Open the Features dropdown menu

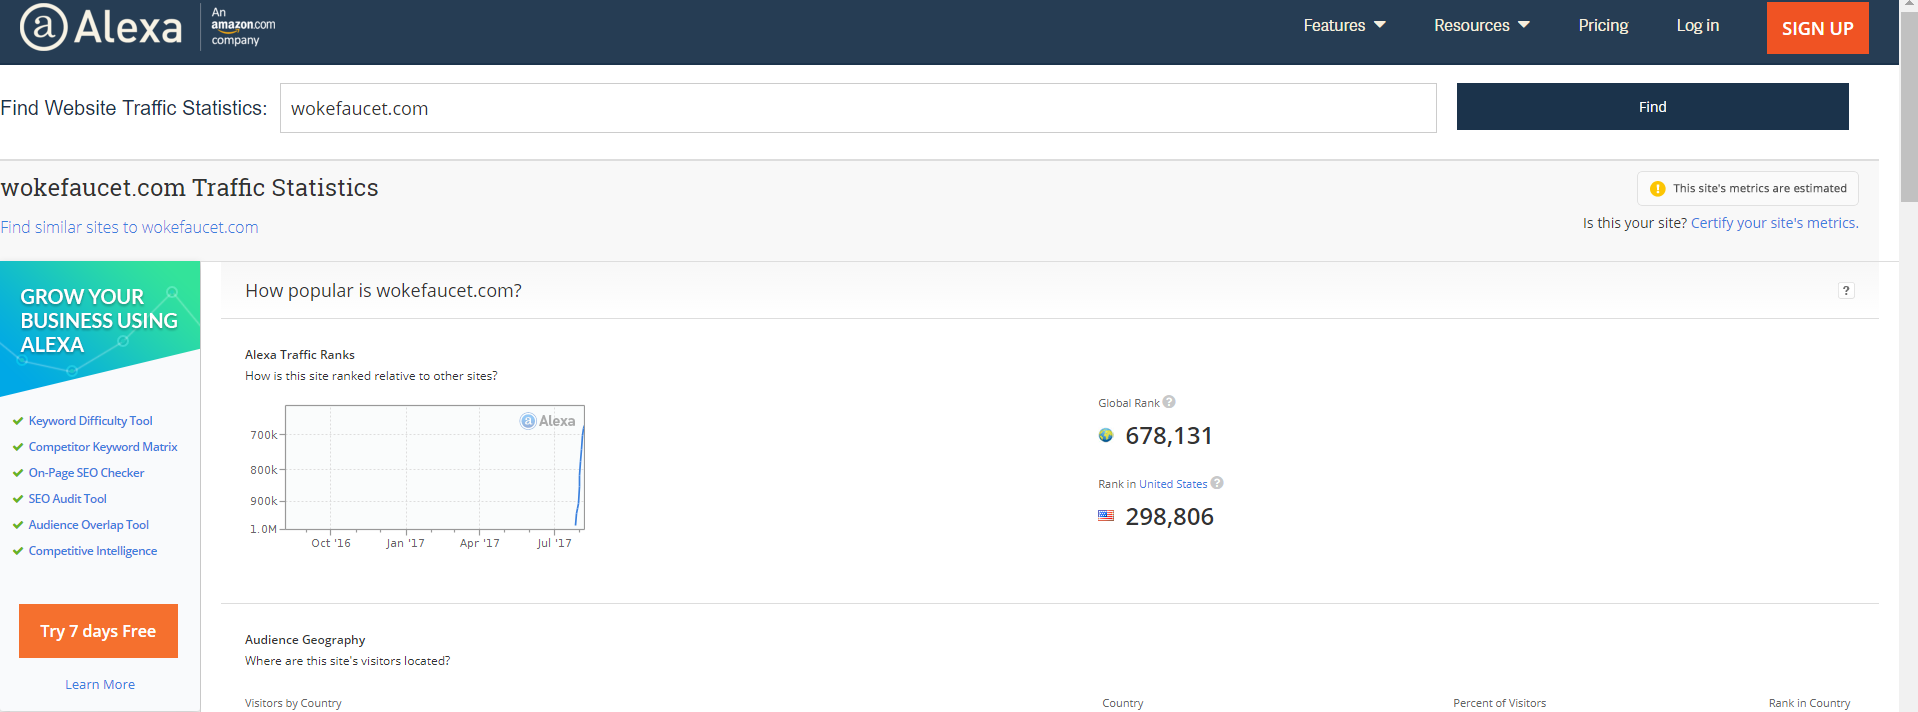coord(1344,26)
